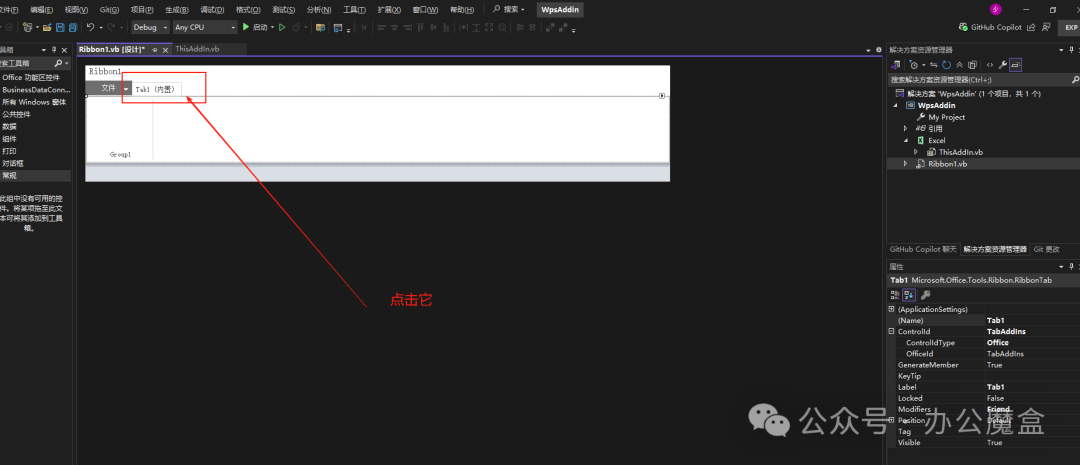1080x465 pixels.
Task: Click the gear icon at the document tab bar end
Action: coord(878,50)
